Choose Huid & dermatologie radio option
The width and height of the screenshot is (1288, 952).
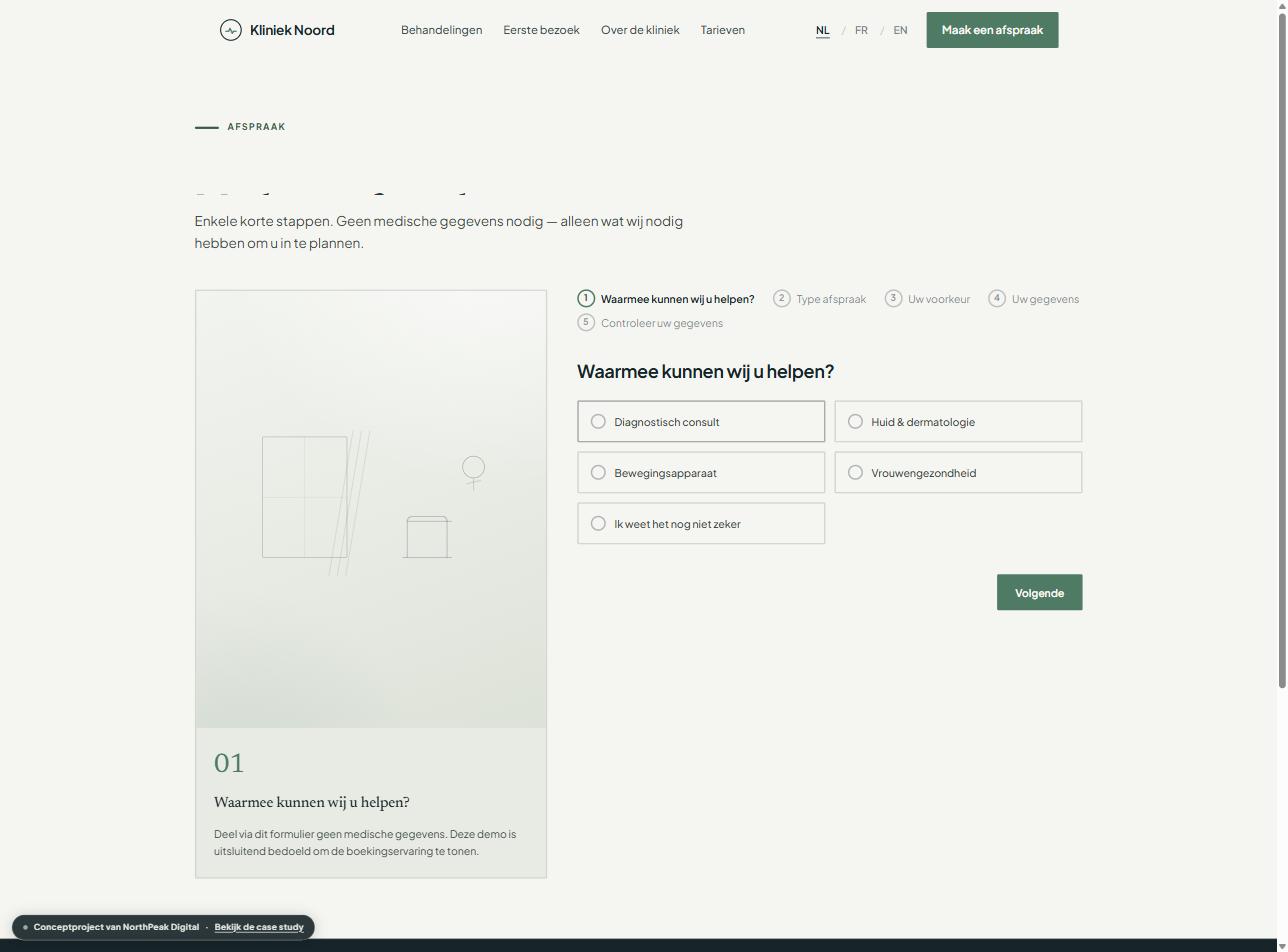pos(958,422)
